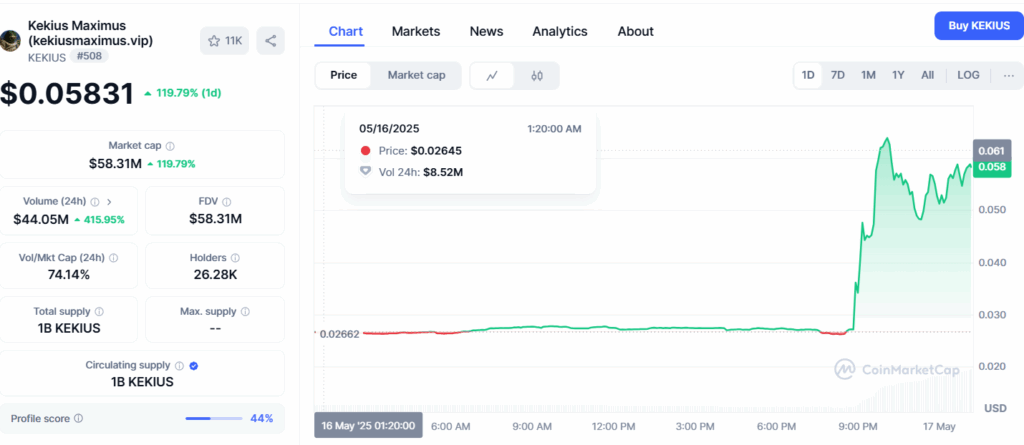This screenshot has width=1024, height=445.
Task: Expand Volume (24h) details chevron
Action: pyautogui.click(x=109, y=202)
